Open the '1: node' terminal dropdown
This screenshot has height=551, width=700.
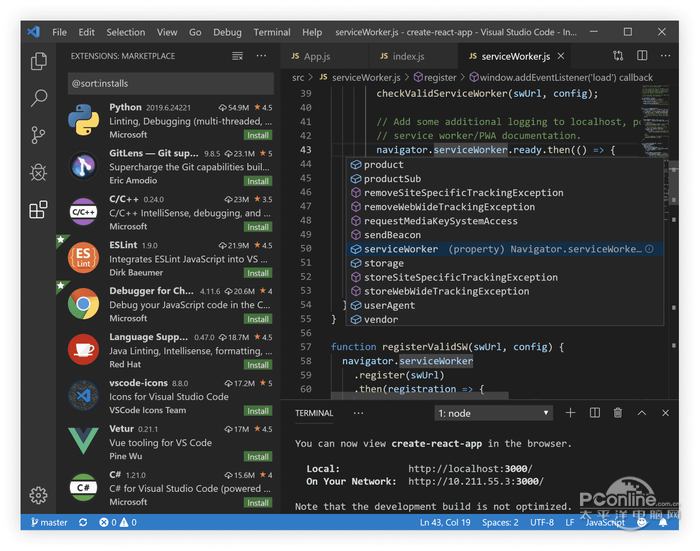(x=494, y=413)
